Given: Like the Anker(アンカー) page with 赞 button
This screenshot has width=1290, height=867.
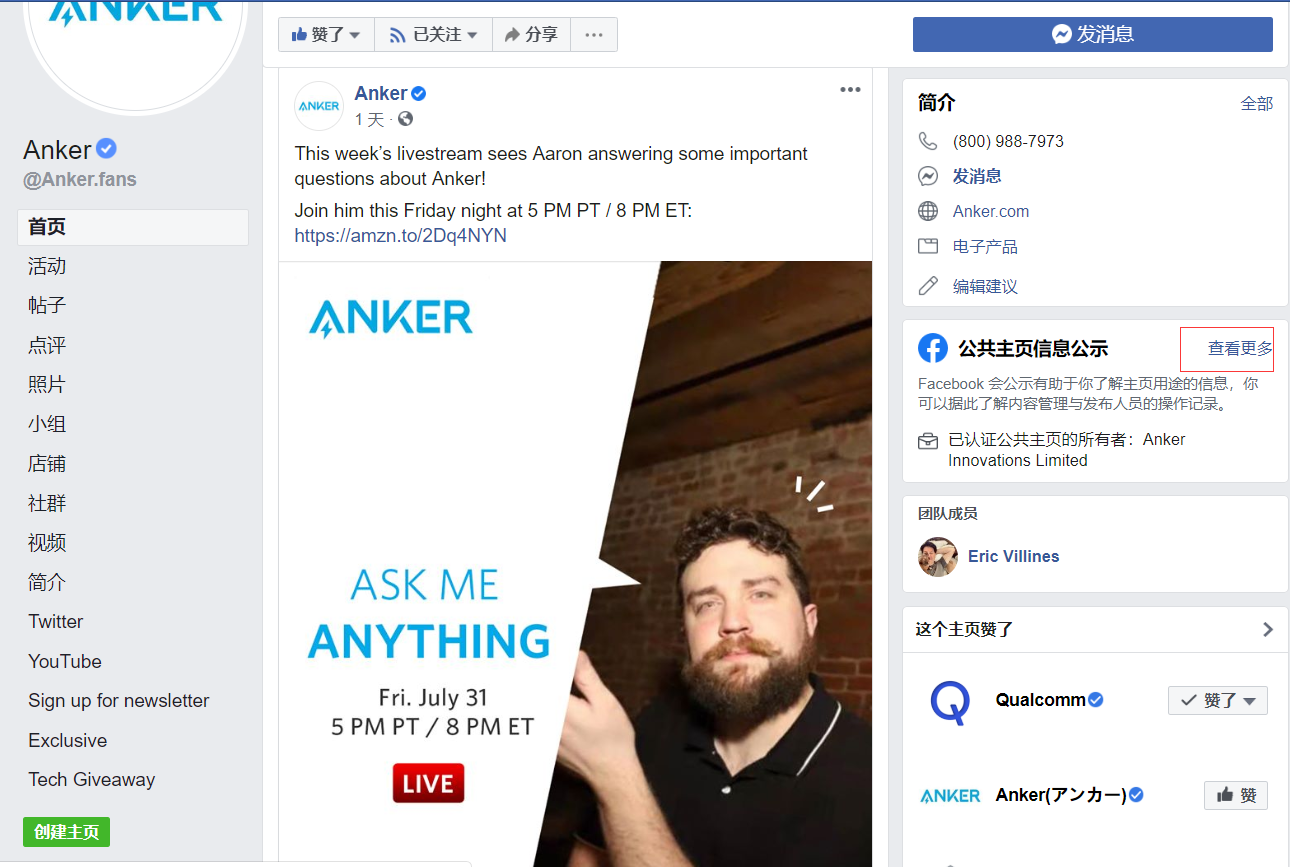Looking at the screenshot, I should (x=1236, y=795).
